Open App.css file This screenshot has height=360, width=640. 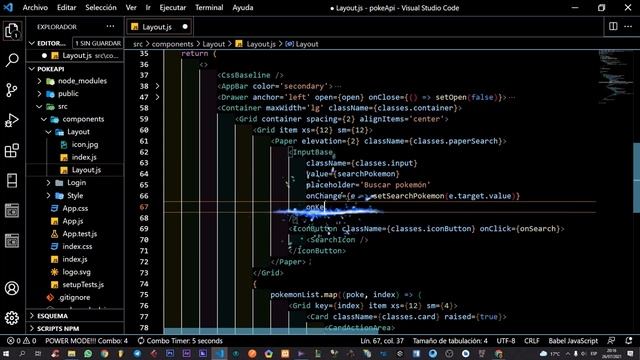point(76,208)
